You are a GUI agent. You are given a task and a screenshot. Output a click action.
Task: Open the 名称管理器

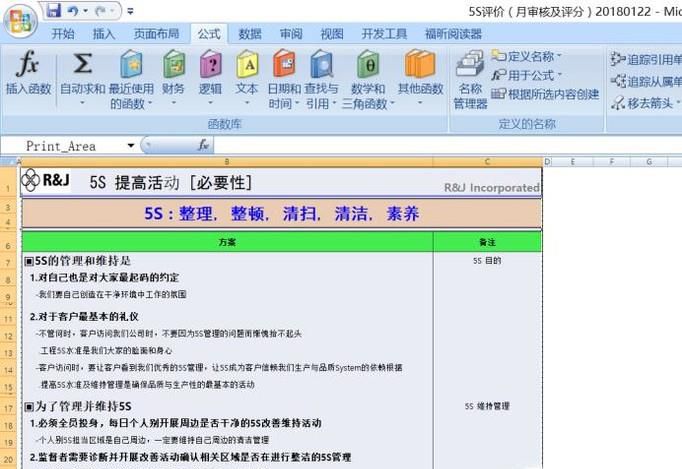pyautogui.click(x=470, y=79)
